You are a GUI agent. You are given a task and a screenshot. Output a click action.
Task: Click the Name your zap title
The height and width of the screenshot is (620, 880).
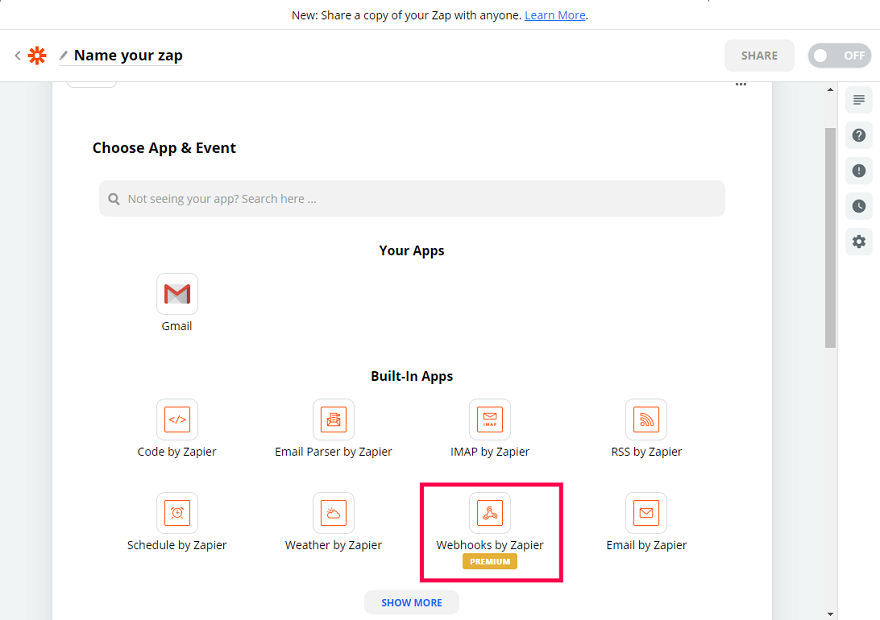click(128, 56)
